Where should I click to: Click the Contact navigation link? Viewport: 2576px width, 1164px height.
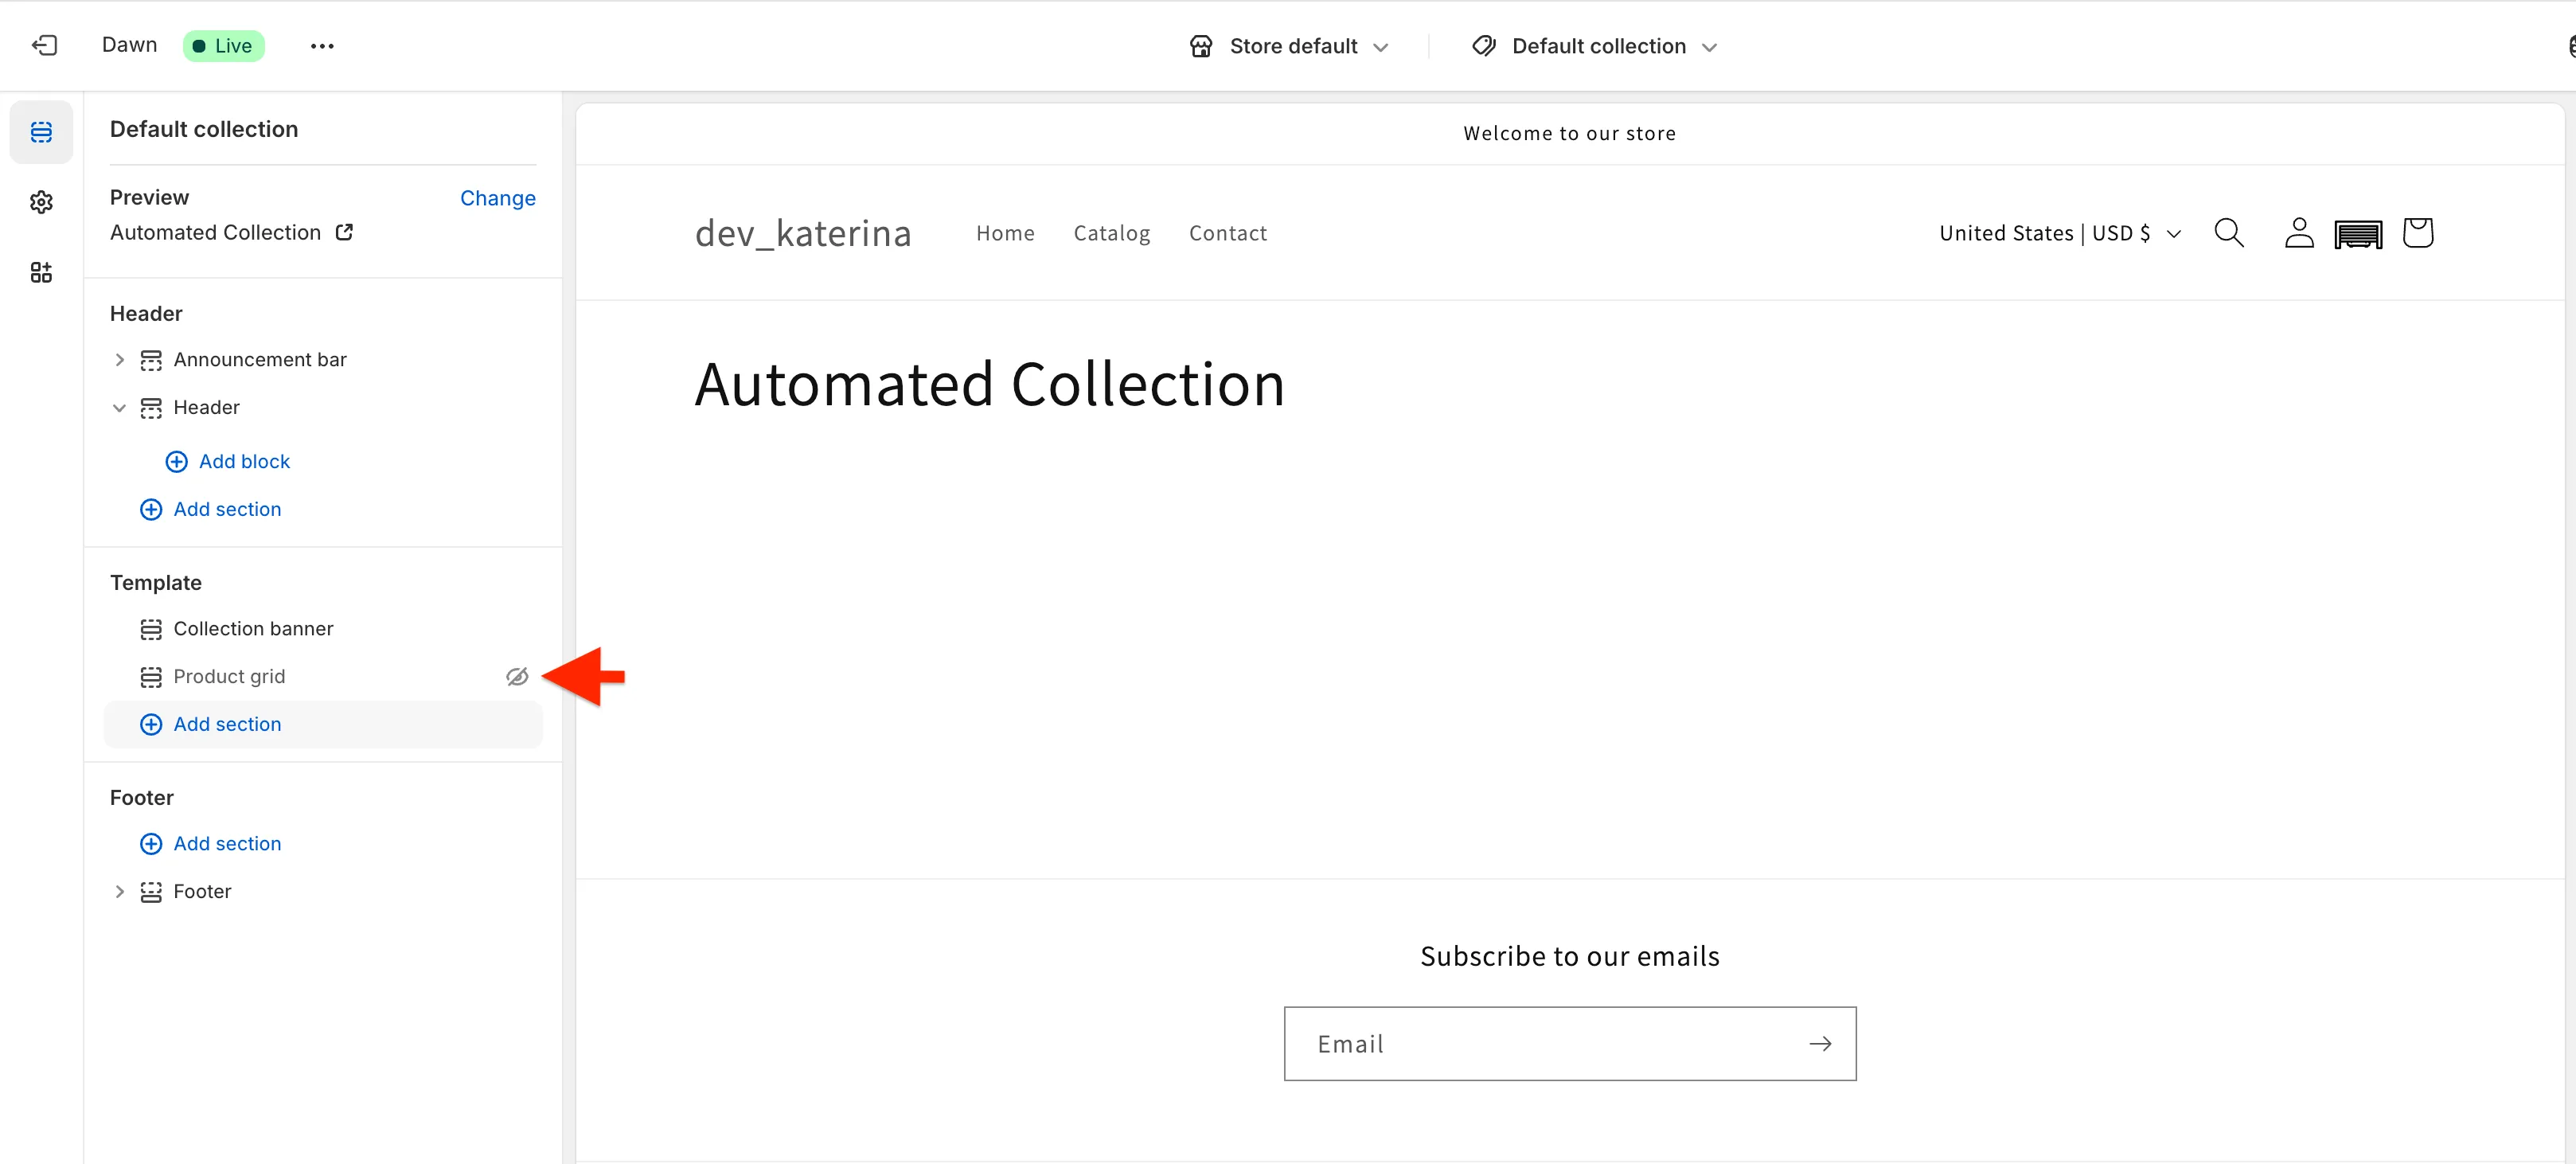pyautogui.click(x=1227, y=233)
